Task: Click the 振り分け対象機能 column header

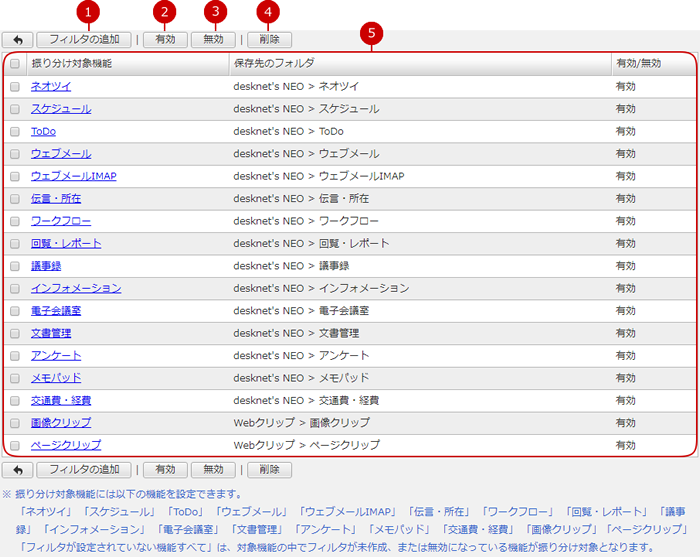Action: (72, 64)
